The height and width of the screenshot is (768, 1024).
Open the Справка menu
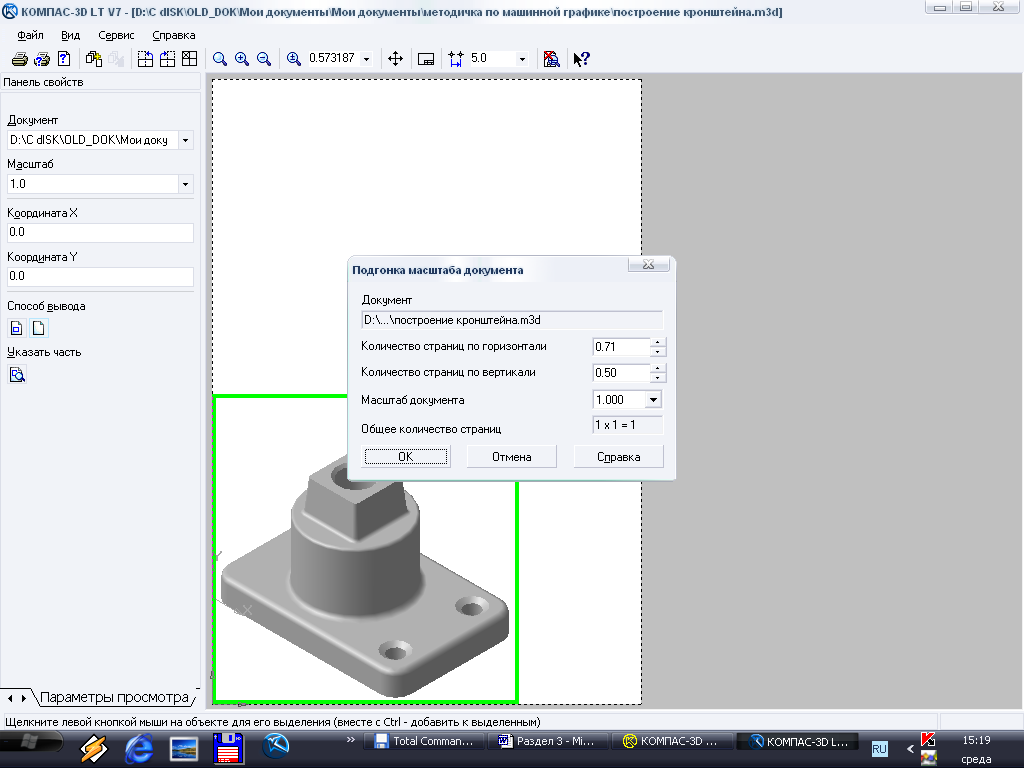[x=174, y=35]
